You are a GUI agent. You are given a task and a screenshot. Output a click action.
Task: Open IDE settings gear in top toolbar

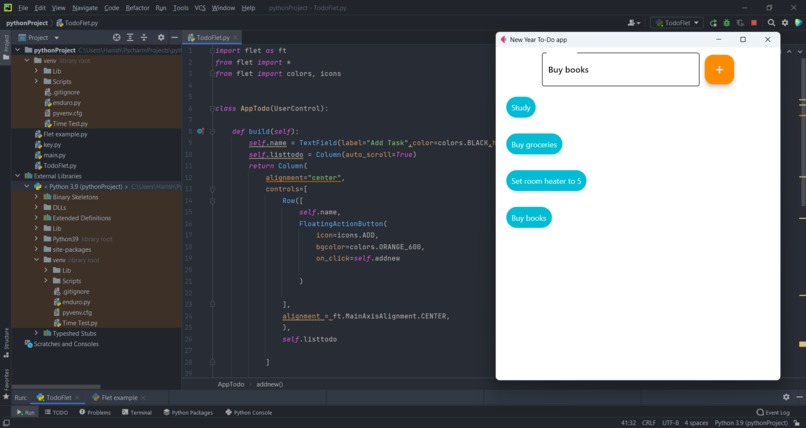point(784,23)
